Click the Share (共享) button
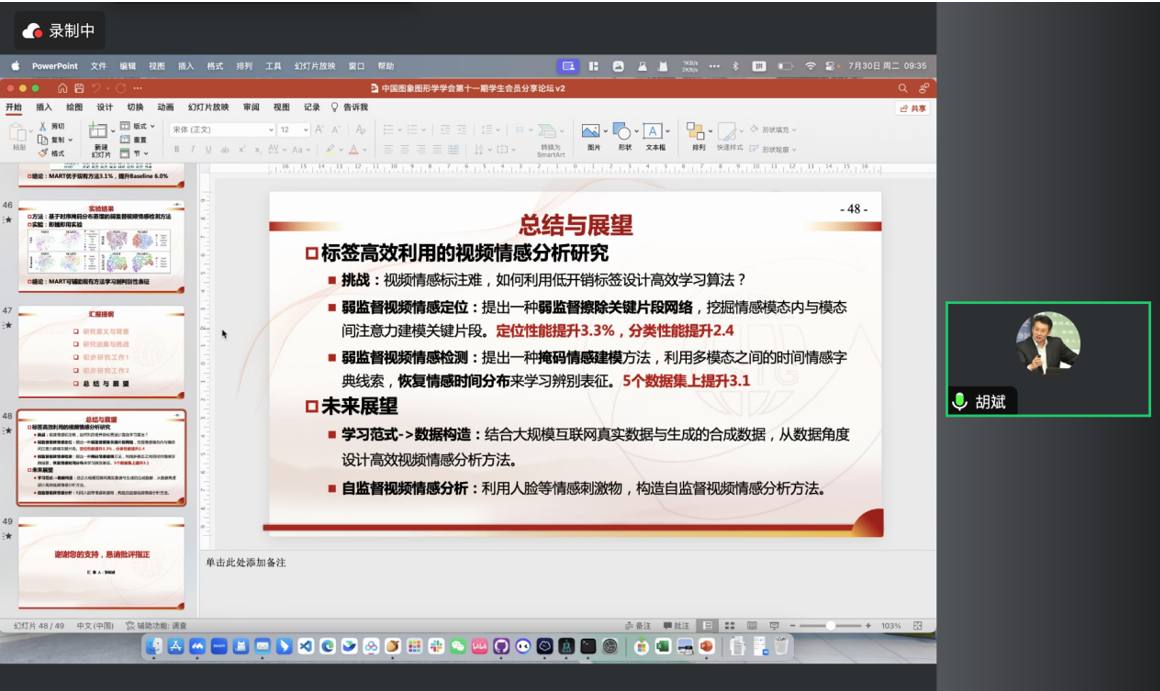The width and height of the screenshot is (1160, 691). [x=913, y=108]
